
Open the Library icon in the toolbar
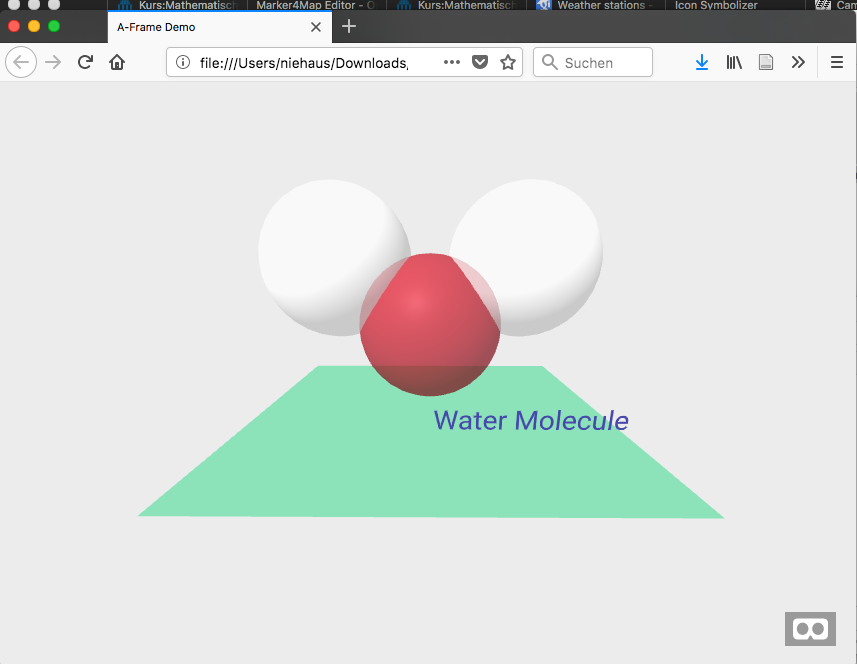coord(733,62)
